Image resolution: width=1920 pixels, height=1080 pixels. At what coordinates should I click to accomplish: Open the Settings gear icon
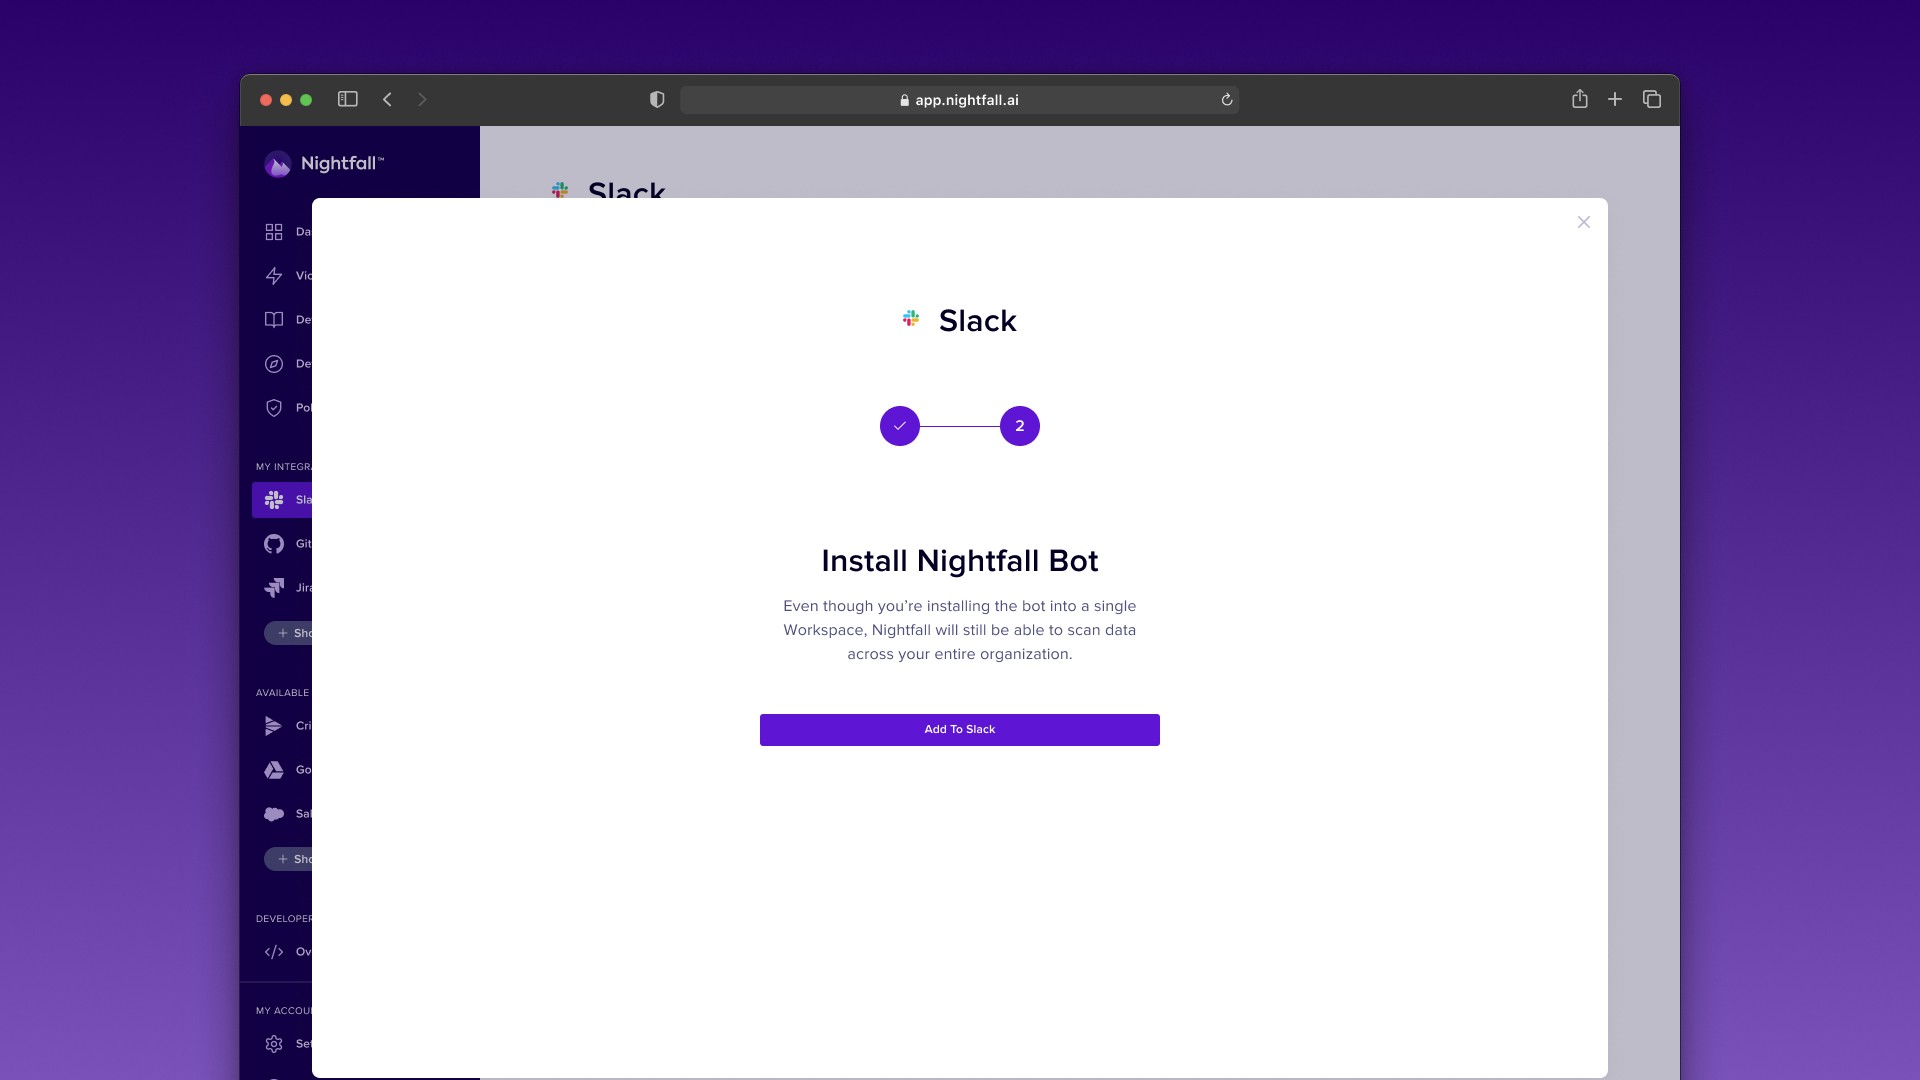pos(274,1044)
